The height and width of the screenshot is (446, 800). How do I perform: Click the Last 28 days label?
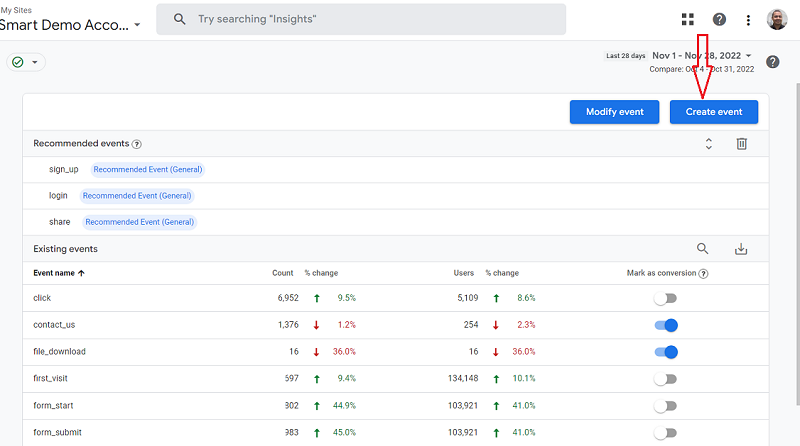coord(626,56)
